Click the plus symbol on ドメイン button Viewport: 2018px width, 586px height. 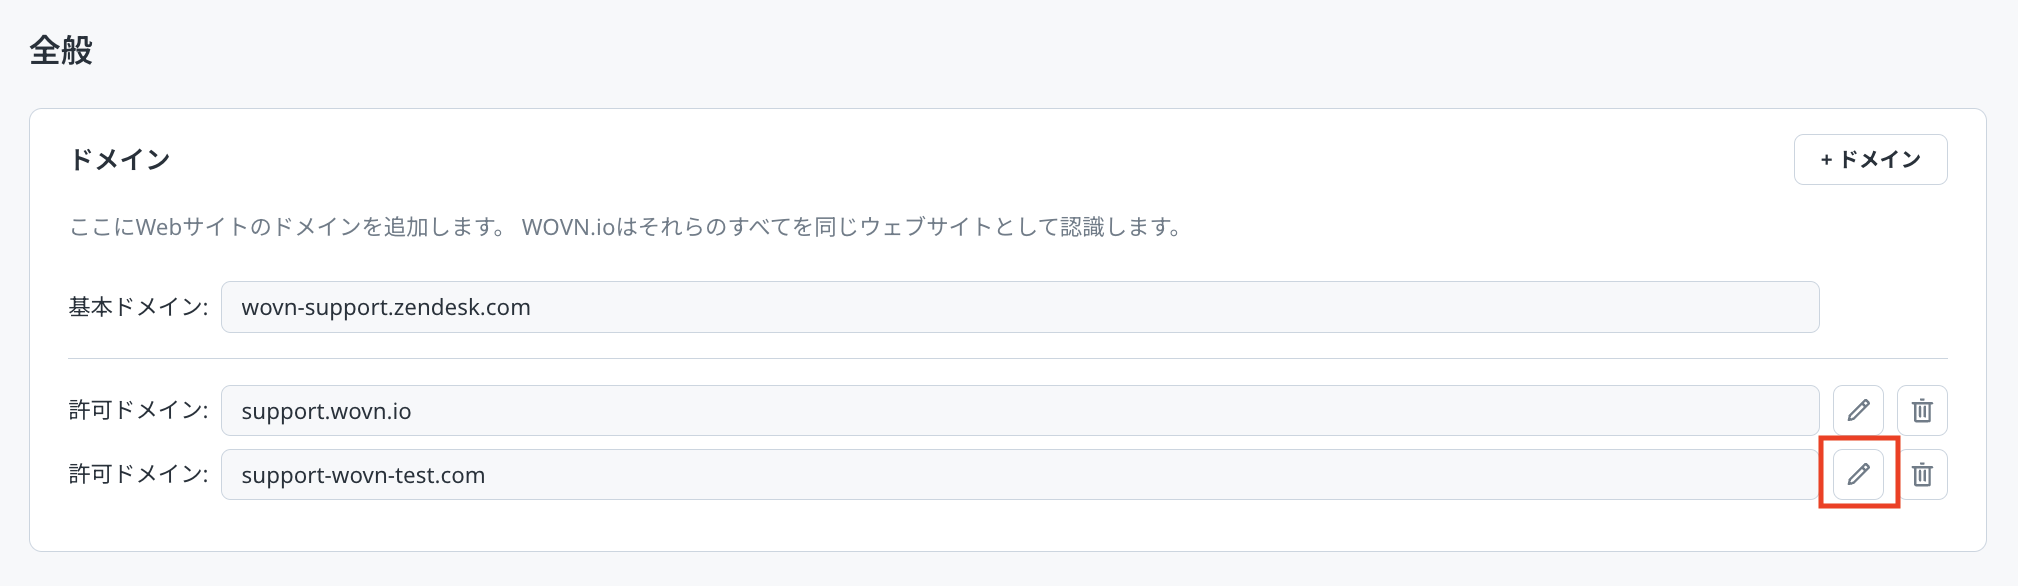[x=1826, y=160]
